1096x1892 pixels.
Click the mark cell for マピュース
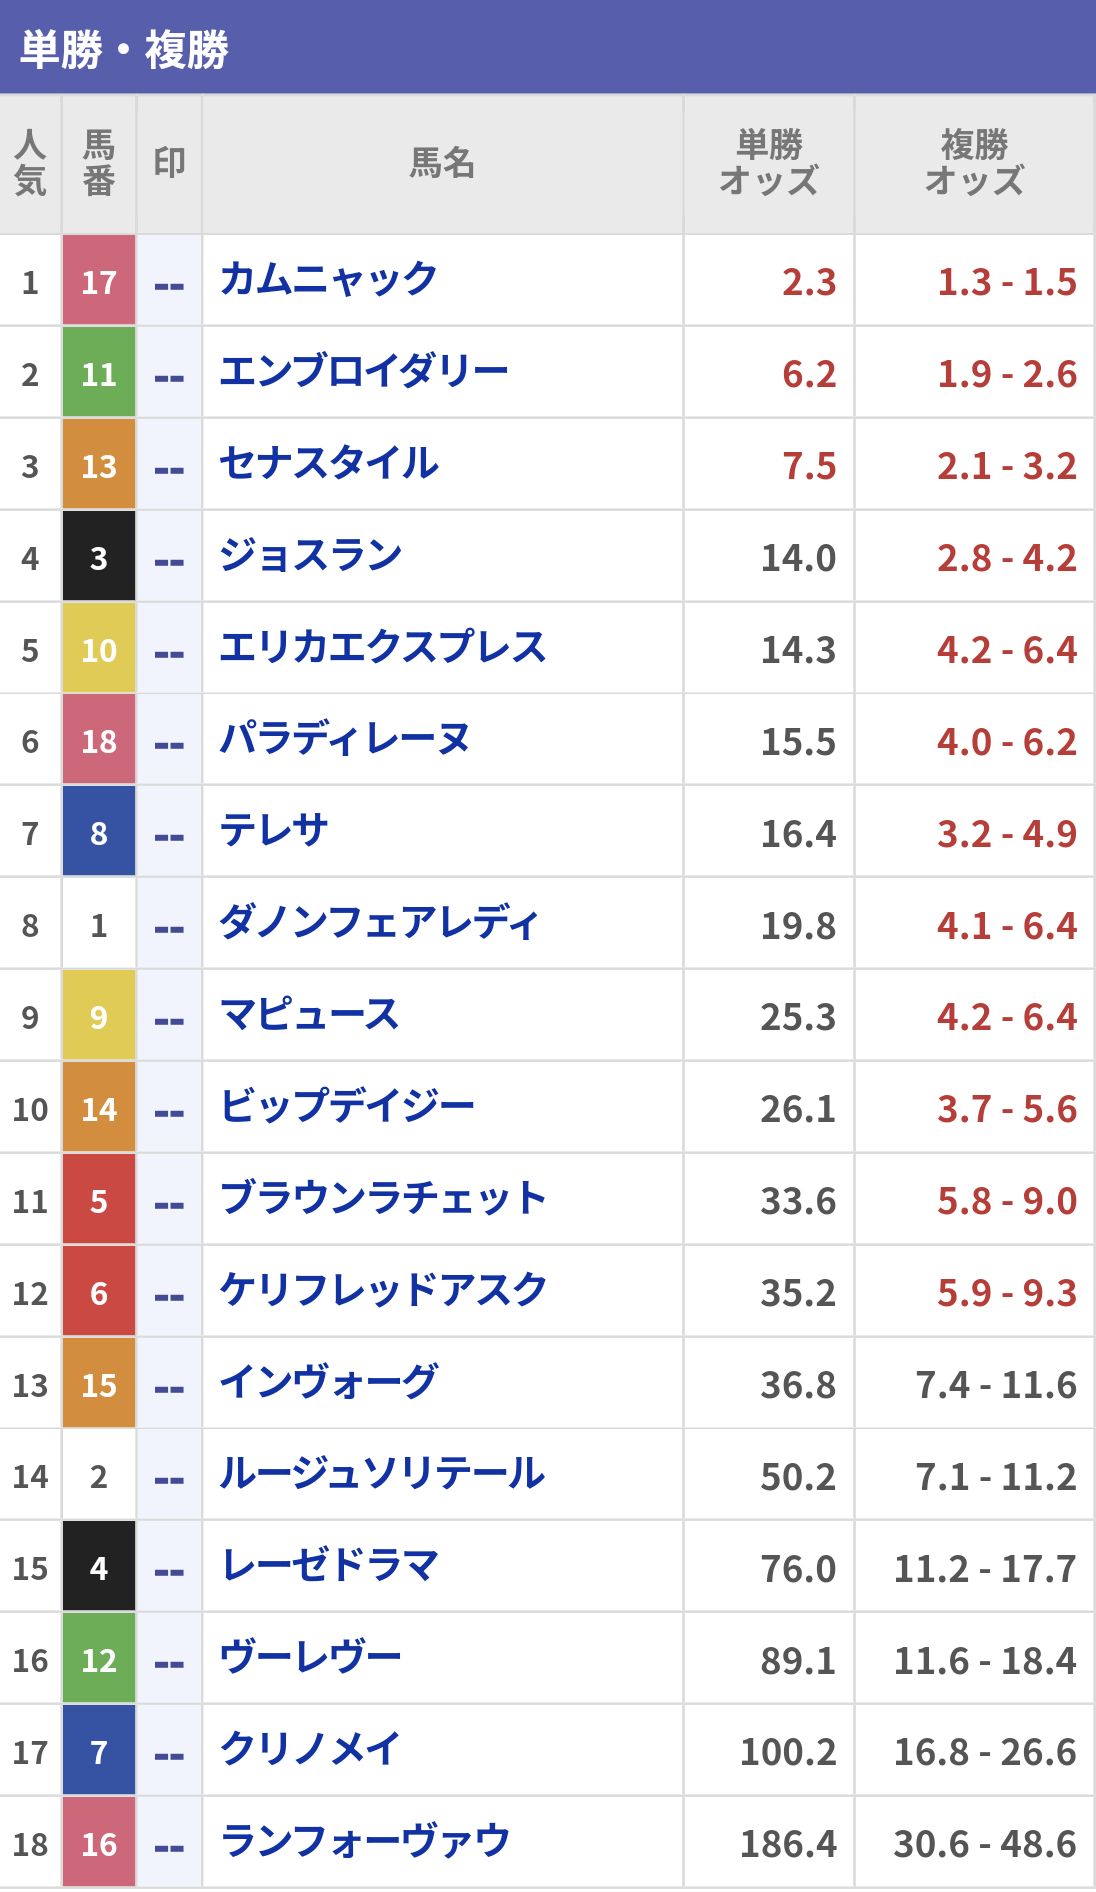point(169,1017)
